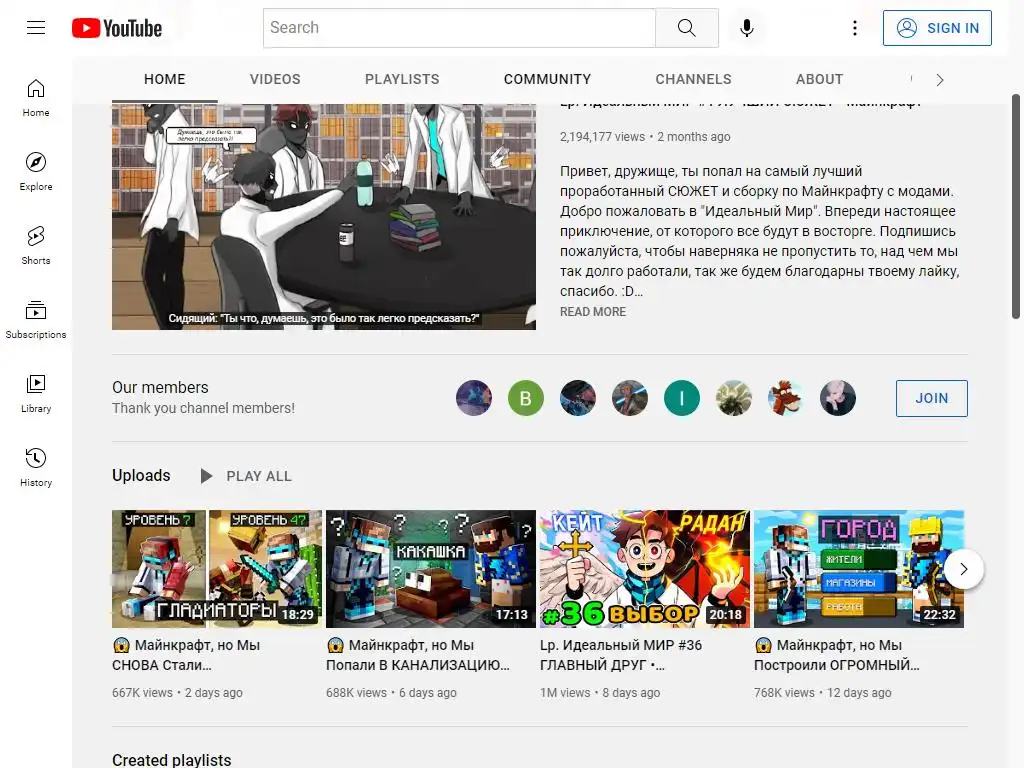This screenshot has width=1024, height=768.
Task: Click inside the Search input field
Action: point(459,28)
